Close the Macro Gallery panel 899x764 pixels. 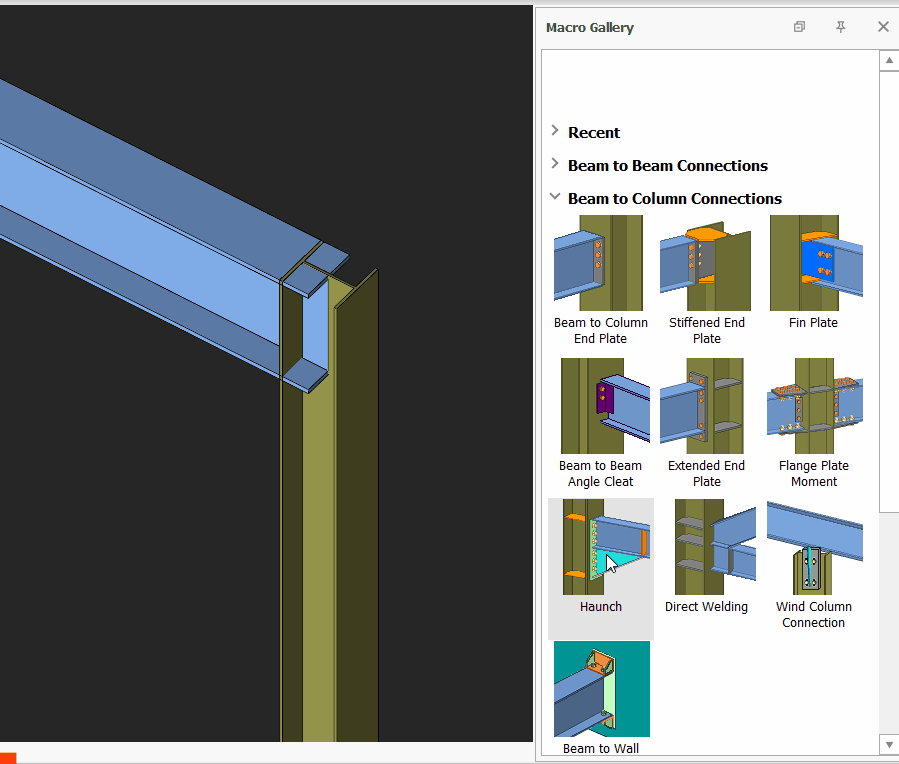click(883, 27)
